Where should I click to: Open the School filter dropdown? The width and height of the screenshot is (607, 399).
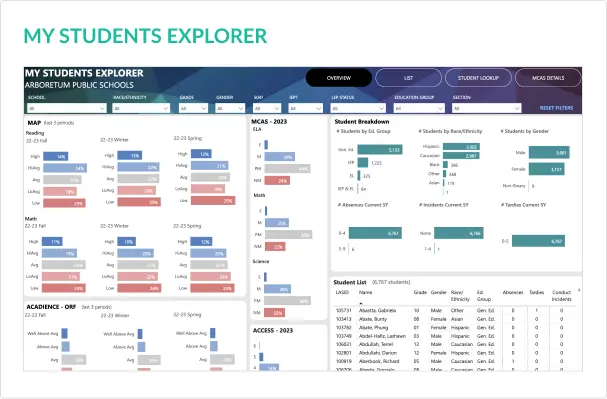click(67, 108)
